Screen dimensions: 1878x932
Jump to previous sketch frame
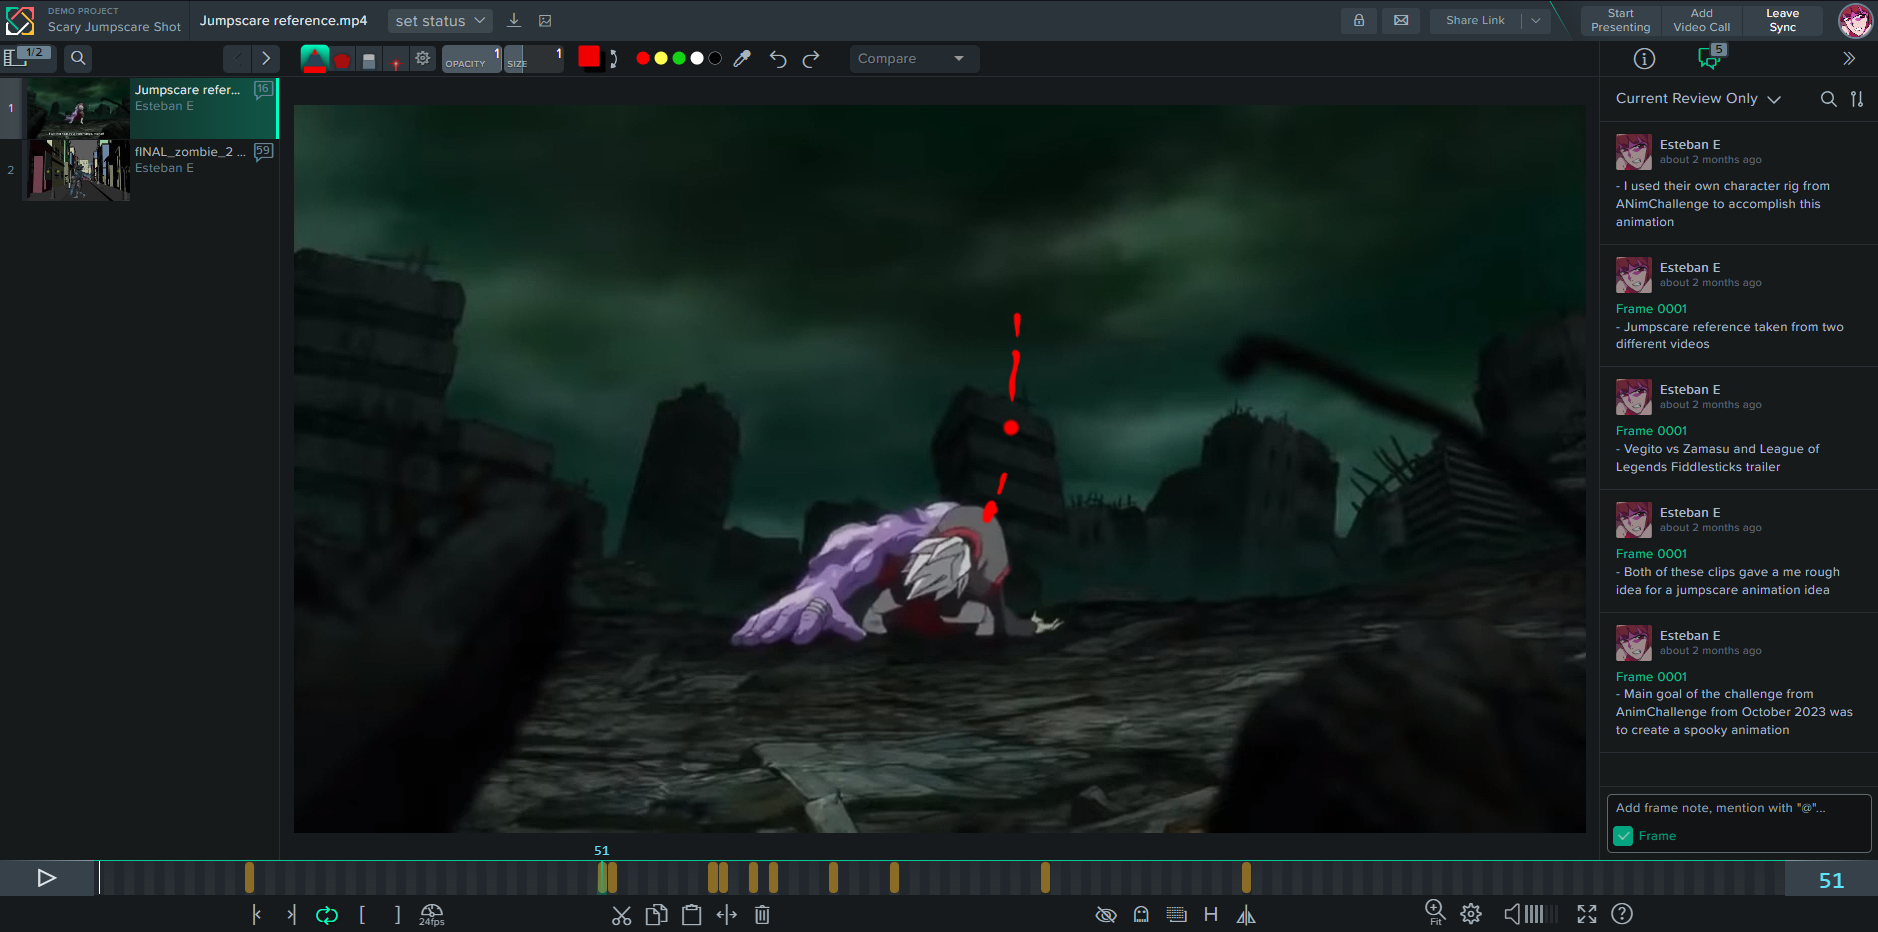coord(256,914)
